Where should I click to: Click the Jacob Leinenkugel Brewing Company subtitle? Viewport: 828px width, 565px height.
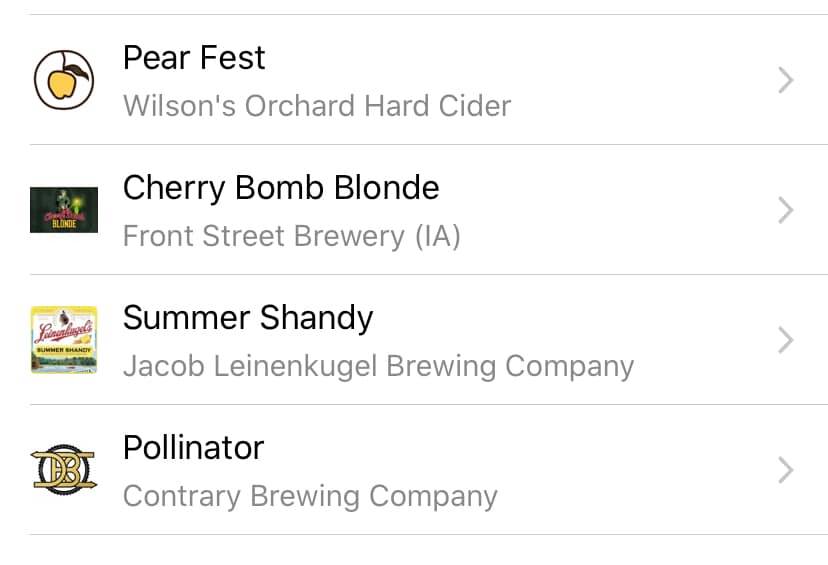378,366
